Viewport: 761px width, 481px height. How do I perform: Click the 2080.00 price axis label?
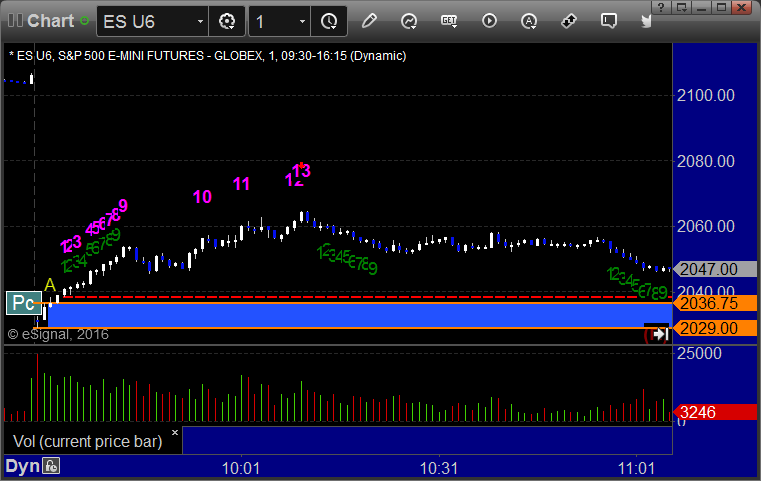(706, 161)
